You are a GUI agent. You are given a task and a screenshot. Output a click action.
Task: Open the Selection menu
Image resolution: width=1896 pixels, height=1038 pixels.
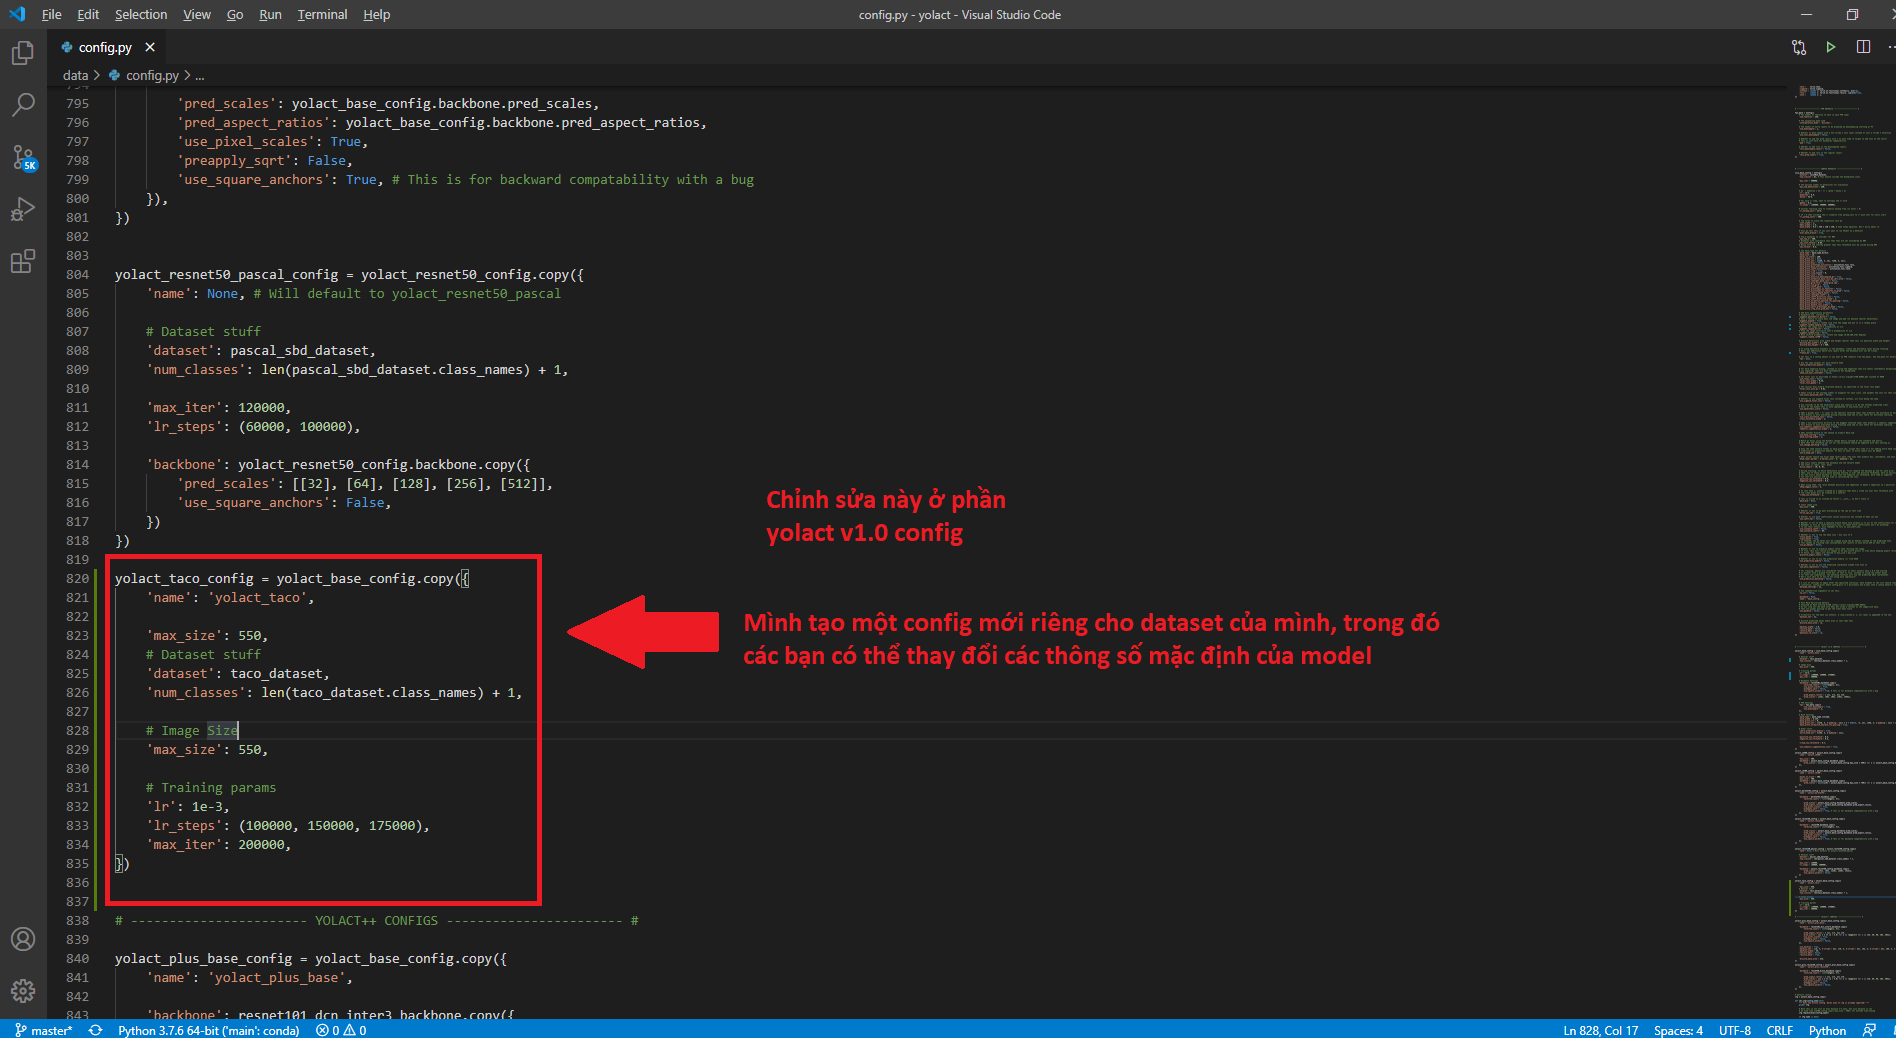pos(141,14)
